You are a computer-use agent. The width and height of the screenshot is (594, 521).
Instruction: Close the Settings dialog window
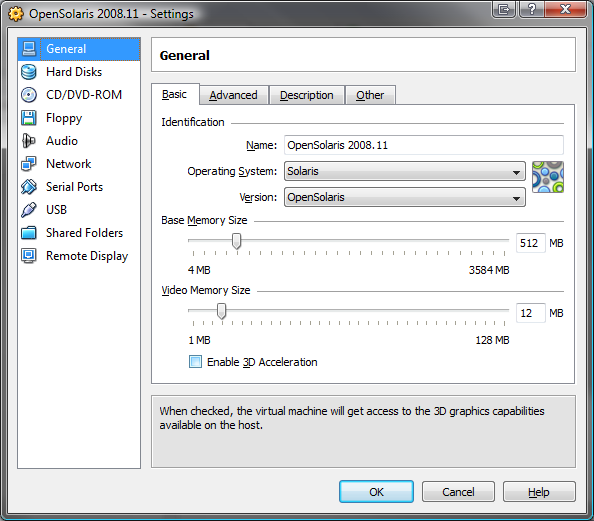(x=565, y=9)
